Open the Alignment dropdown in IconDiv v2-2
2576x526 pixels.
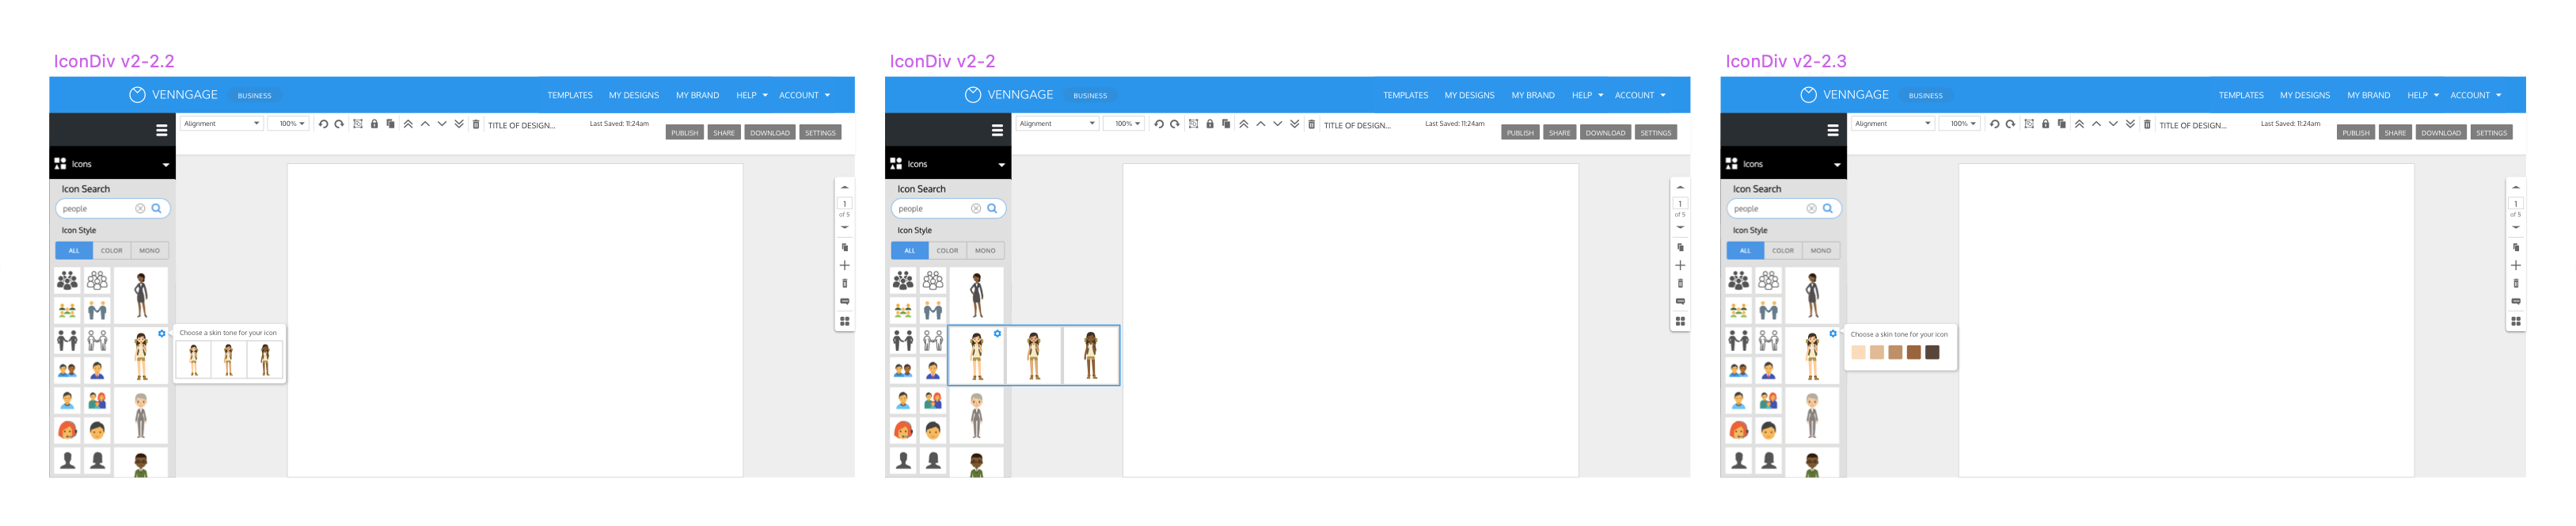click(x=1058, y=123)
